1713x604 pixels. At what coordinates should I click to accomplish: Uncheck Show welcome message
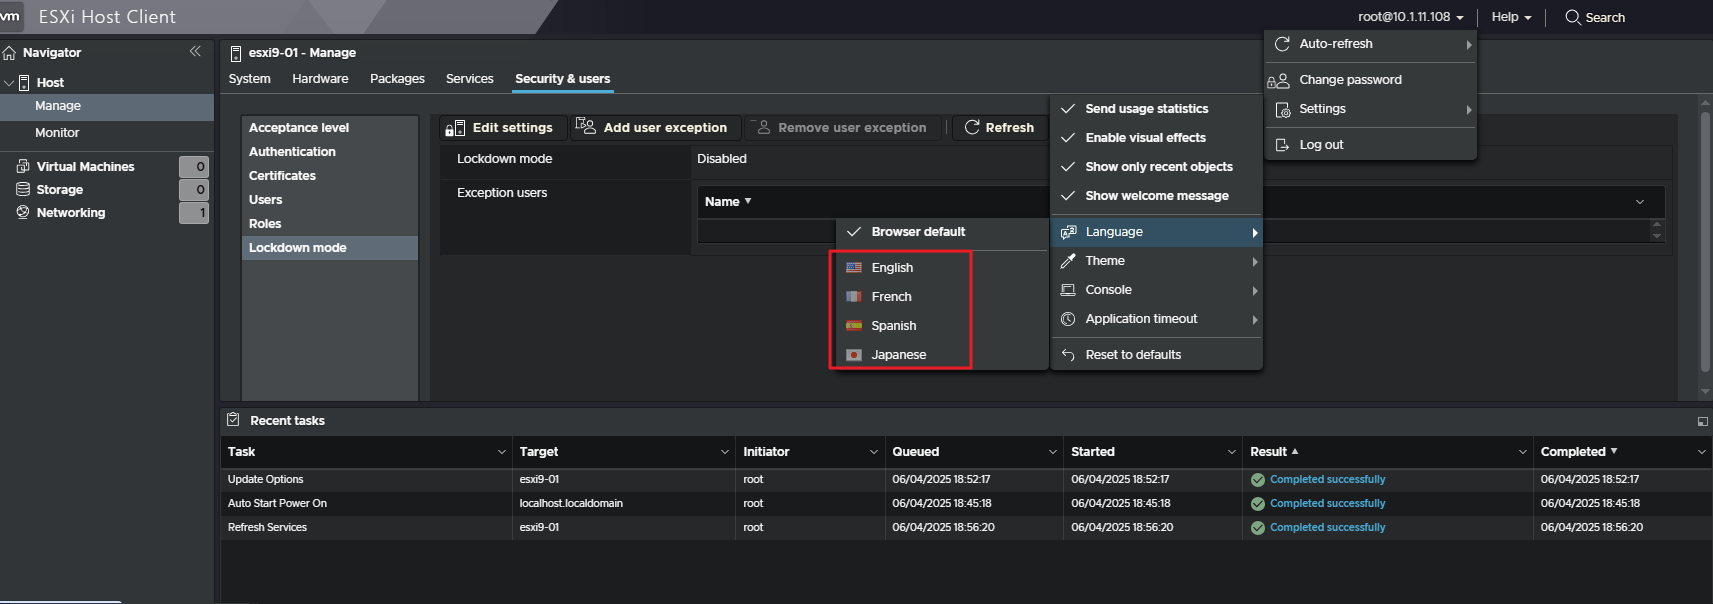click(1156, 196)
